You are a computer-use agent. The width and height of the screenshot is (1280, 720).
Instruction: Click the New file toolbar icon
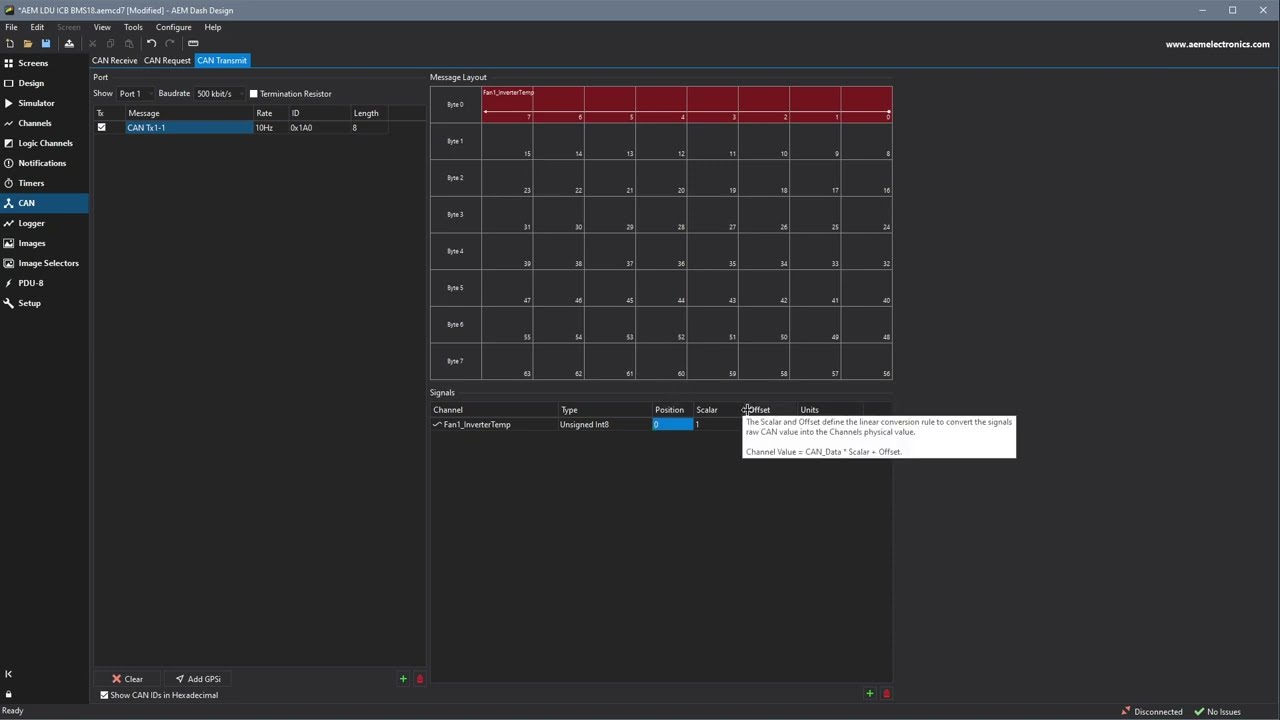(10, 43)
